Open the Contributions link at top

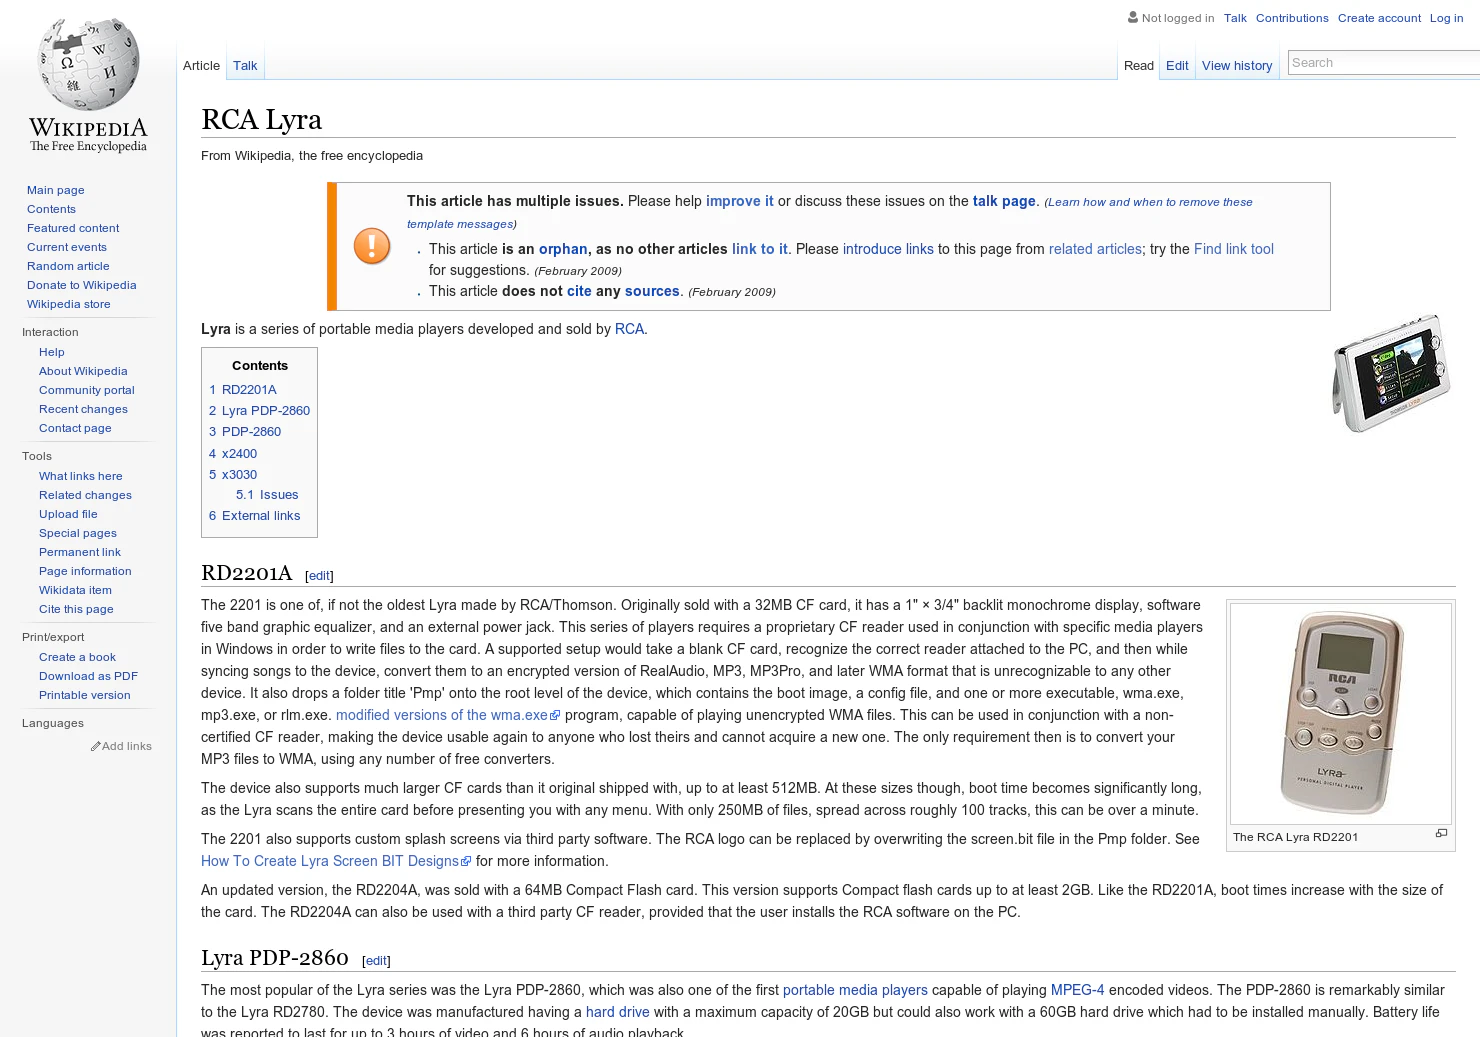click(x=1292, y=18)
